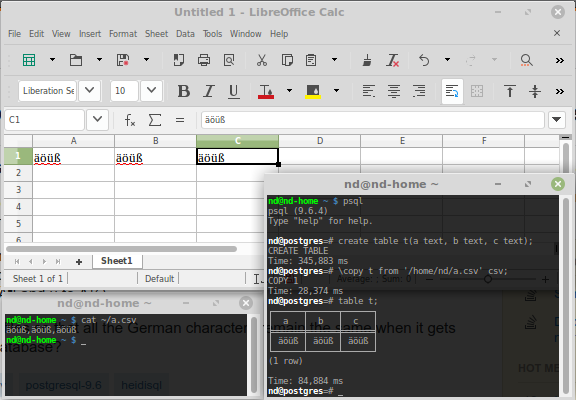Click the Undo arrow icon
Viewport: 576px width, 400px height.
pos(424,60)
